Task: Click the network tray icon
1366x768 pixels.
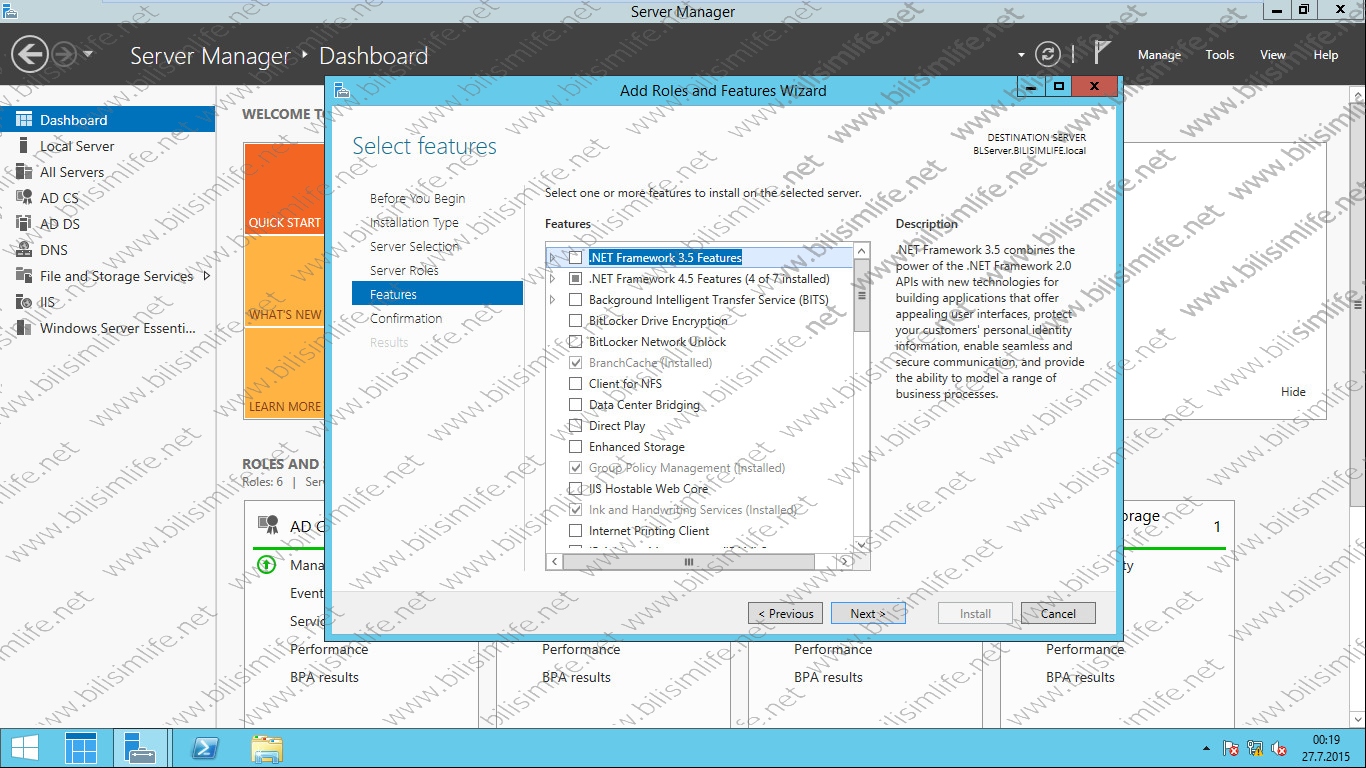Action: (1255, 748)
